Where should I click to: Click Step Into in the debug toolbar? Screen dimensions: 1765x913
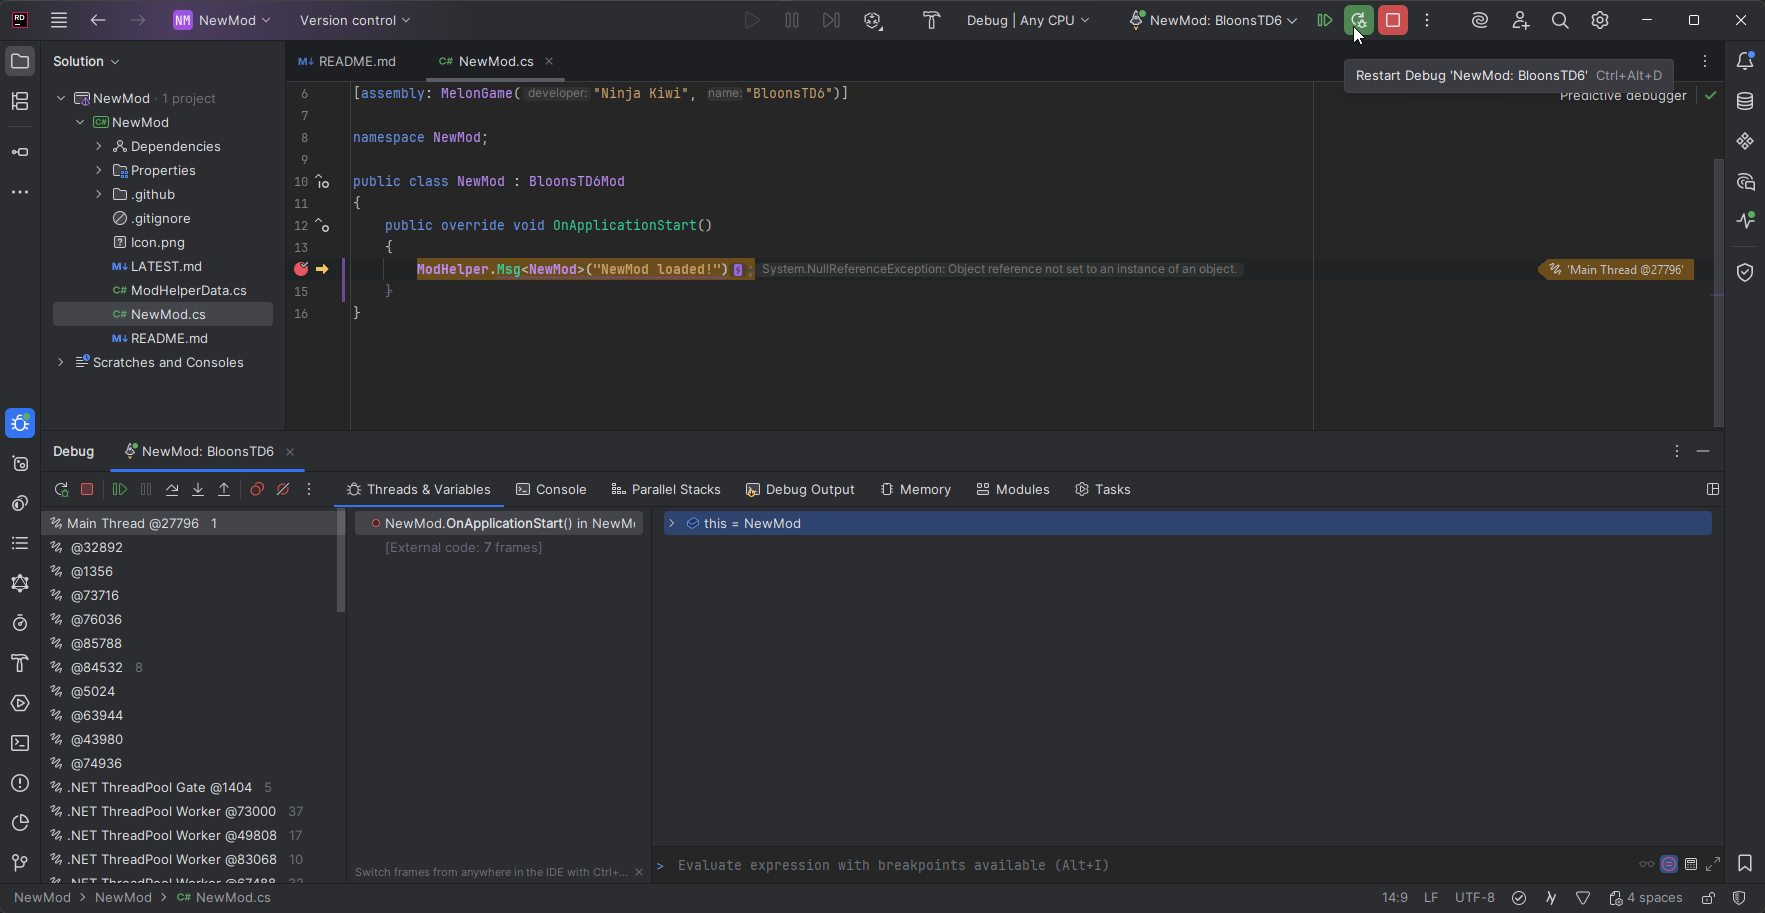(198, 489)
